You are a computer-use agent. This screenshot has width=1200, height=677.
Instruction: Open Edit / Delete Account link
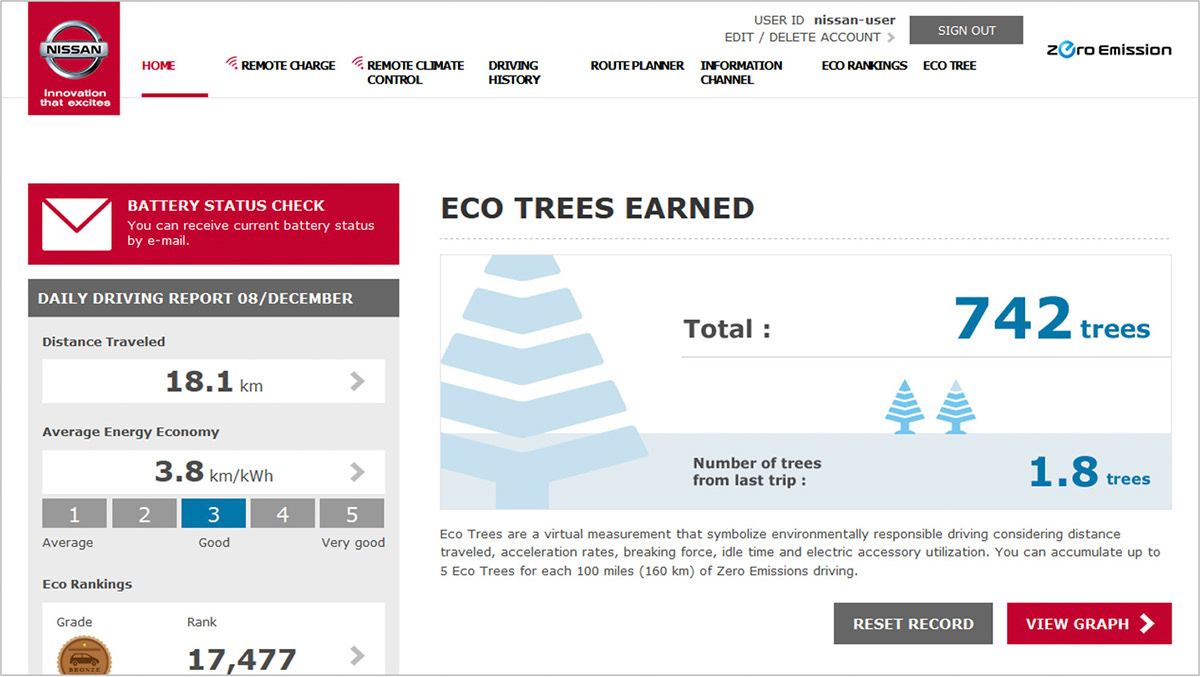[x=809, y=38]
